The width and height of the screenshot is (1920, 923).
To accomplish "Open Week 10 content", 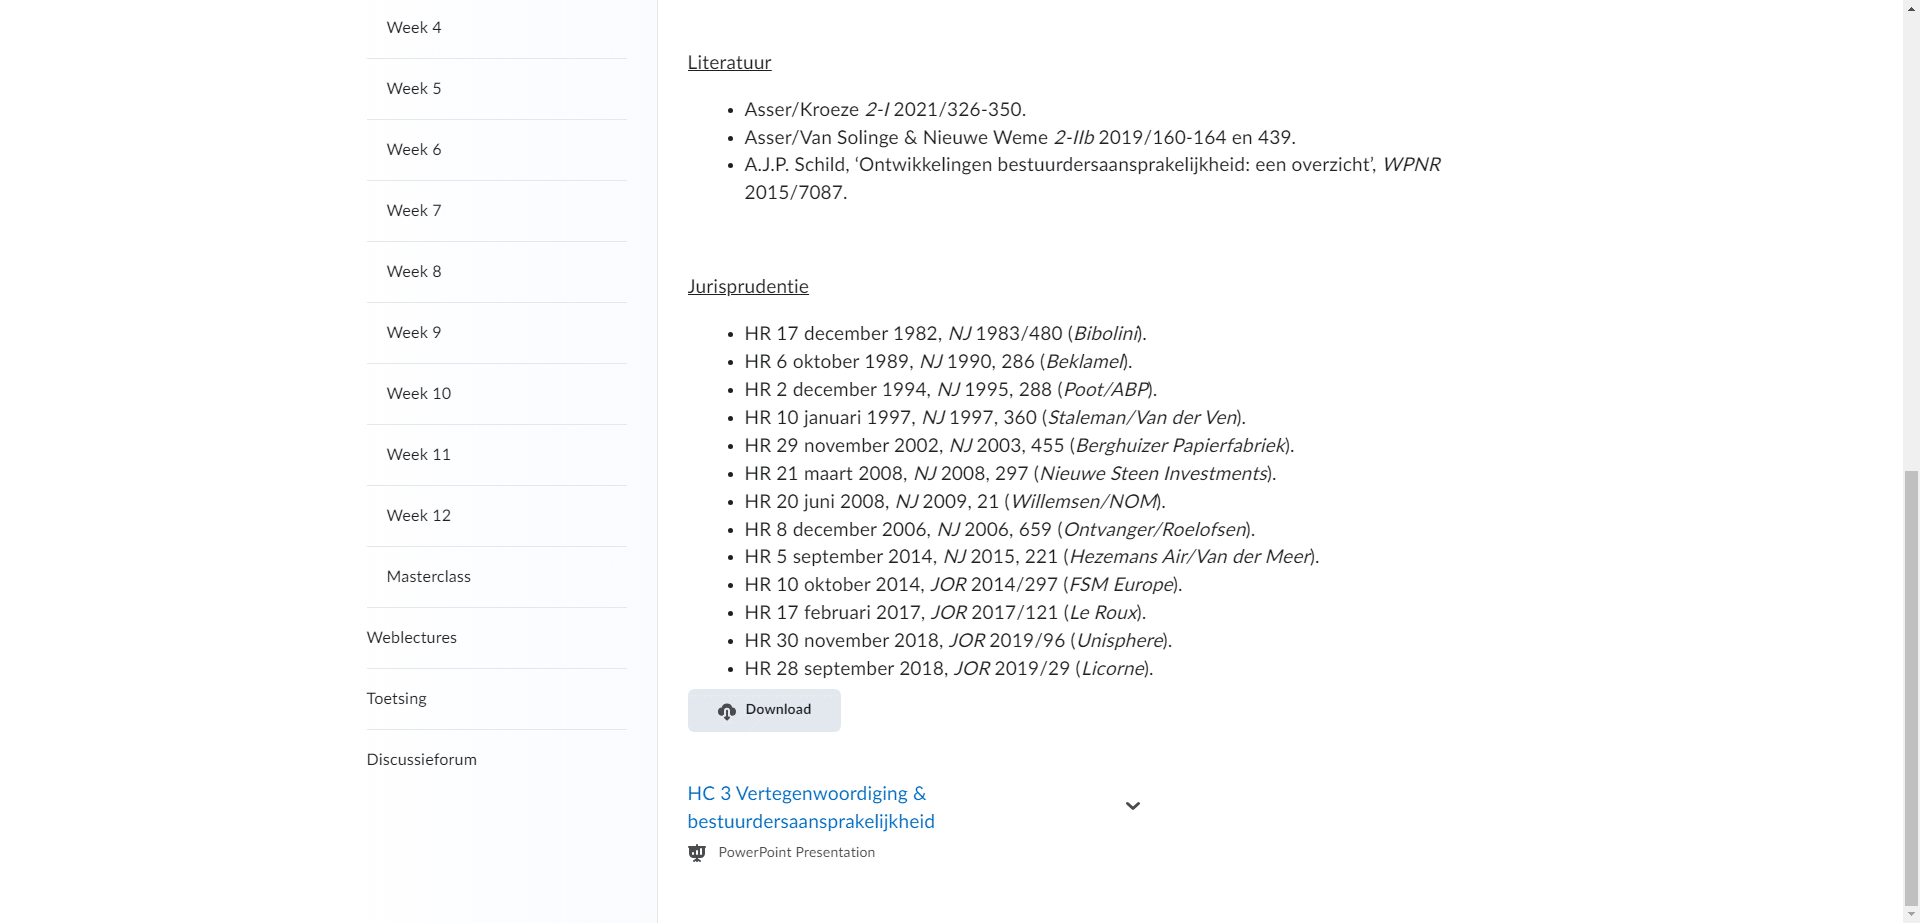I will pos(419,394).
